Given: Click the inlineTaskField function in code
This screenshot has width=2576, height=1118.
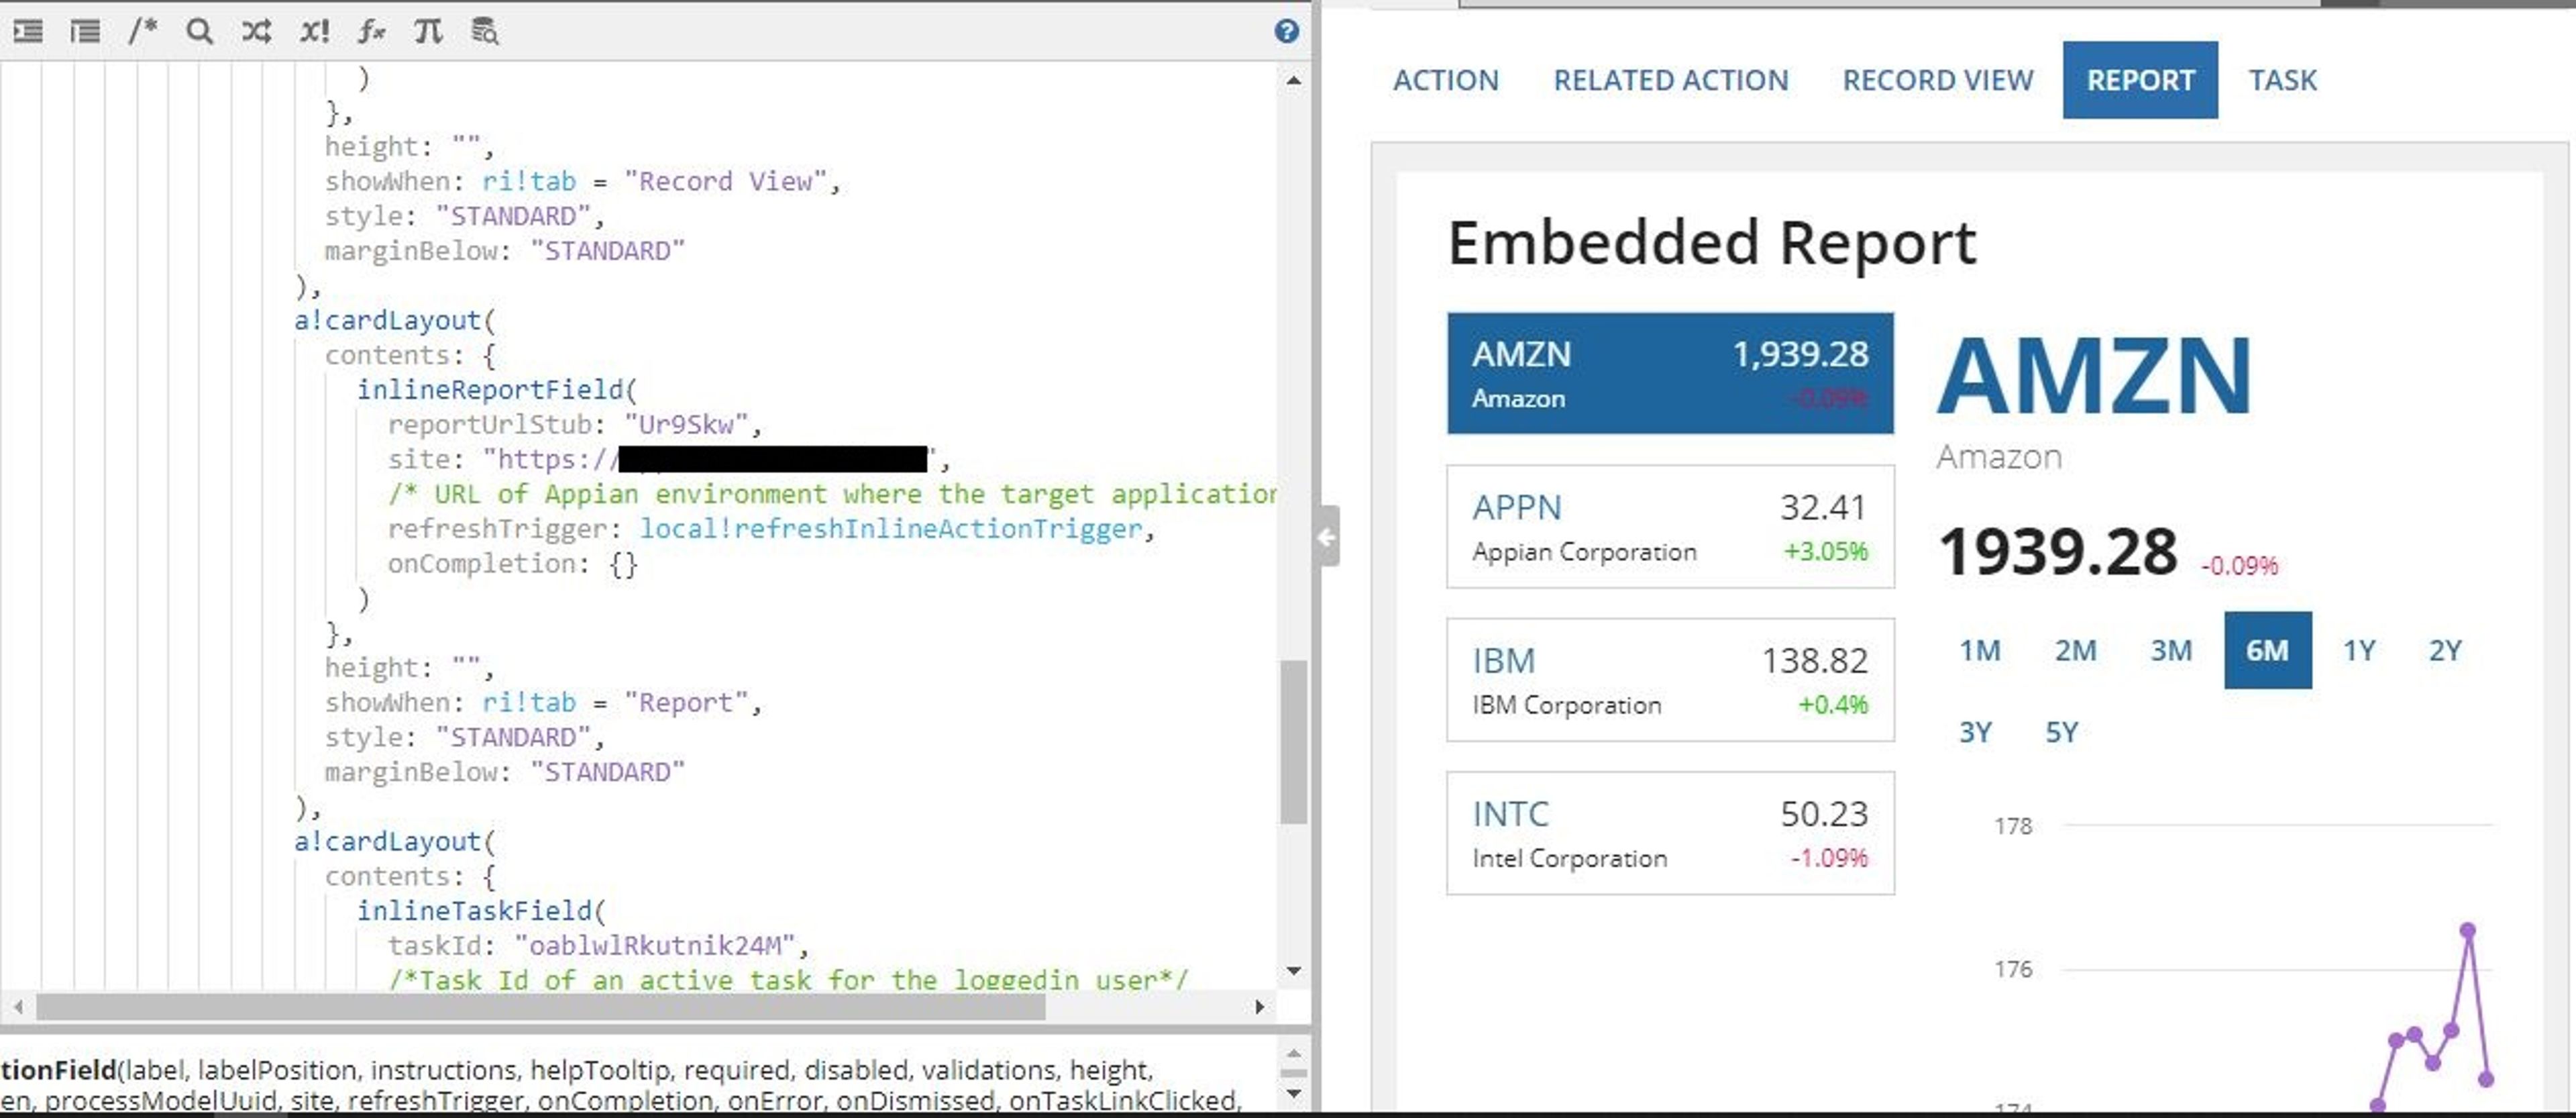Looking at the screenshot, I should 474,910.
